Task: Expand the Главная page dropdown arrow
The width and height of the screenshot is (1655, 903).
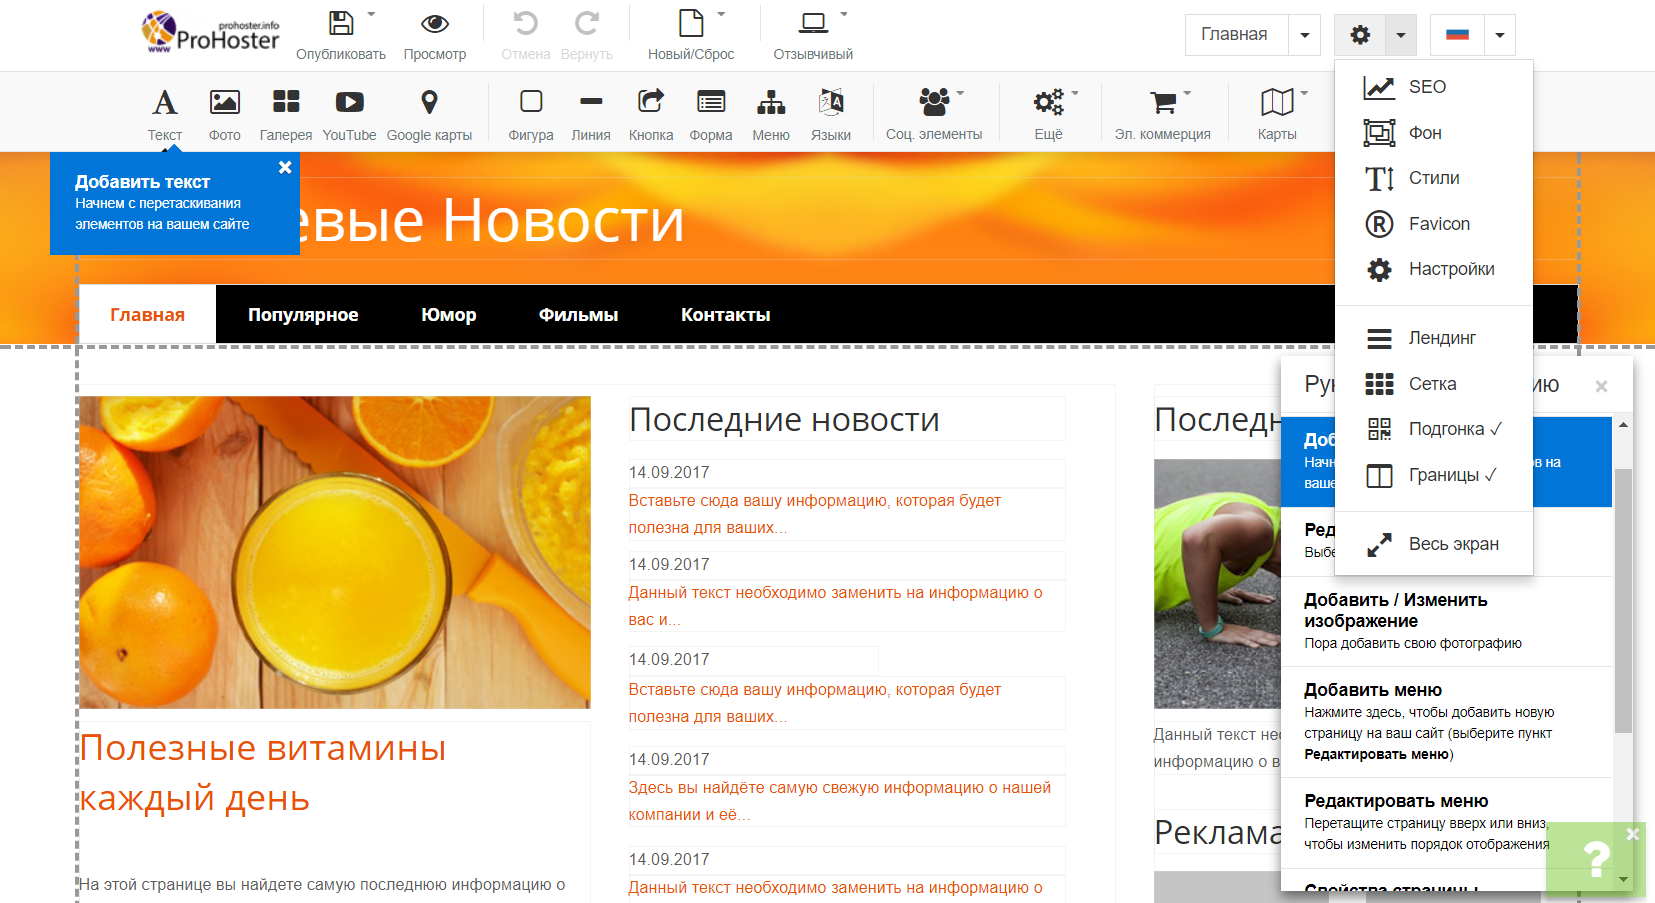Action: click(x=1304, y=36)
